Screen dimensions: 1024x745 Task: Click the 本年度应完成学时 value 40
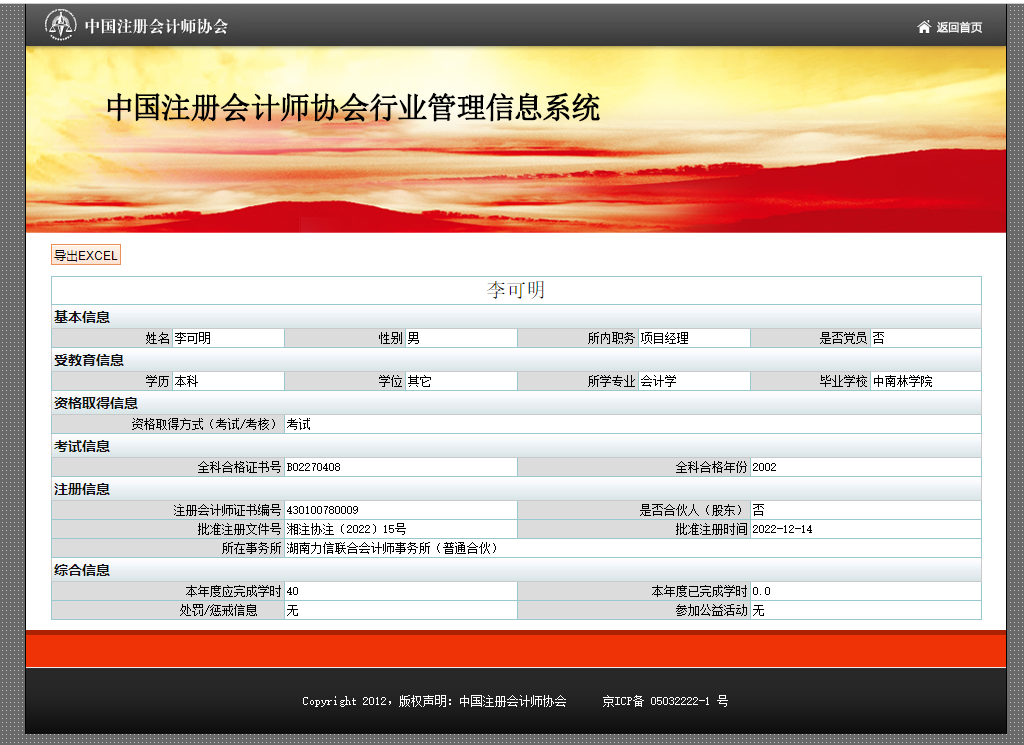pyautogui.click(x=293, y=592)
